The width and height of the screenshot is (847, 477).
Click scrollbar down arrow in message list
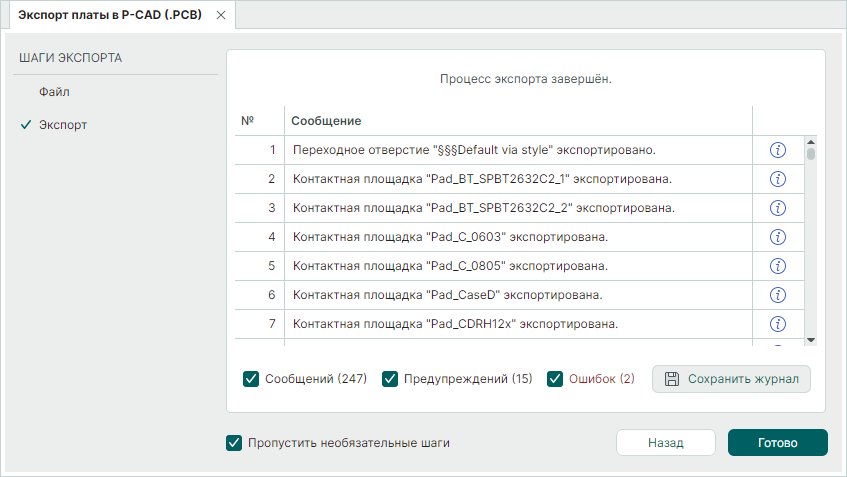click(x=811, y=340)
